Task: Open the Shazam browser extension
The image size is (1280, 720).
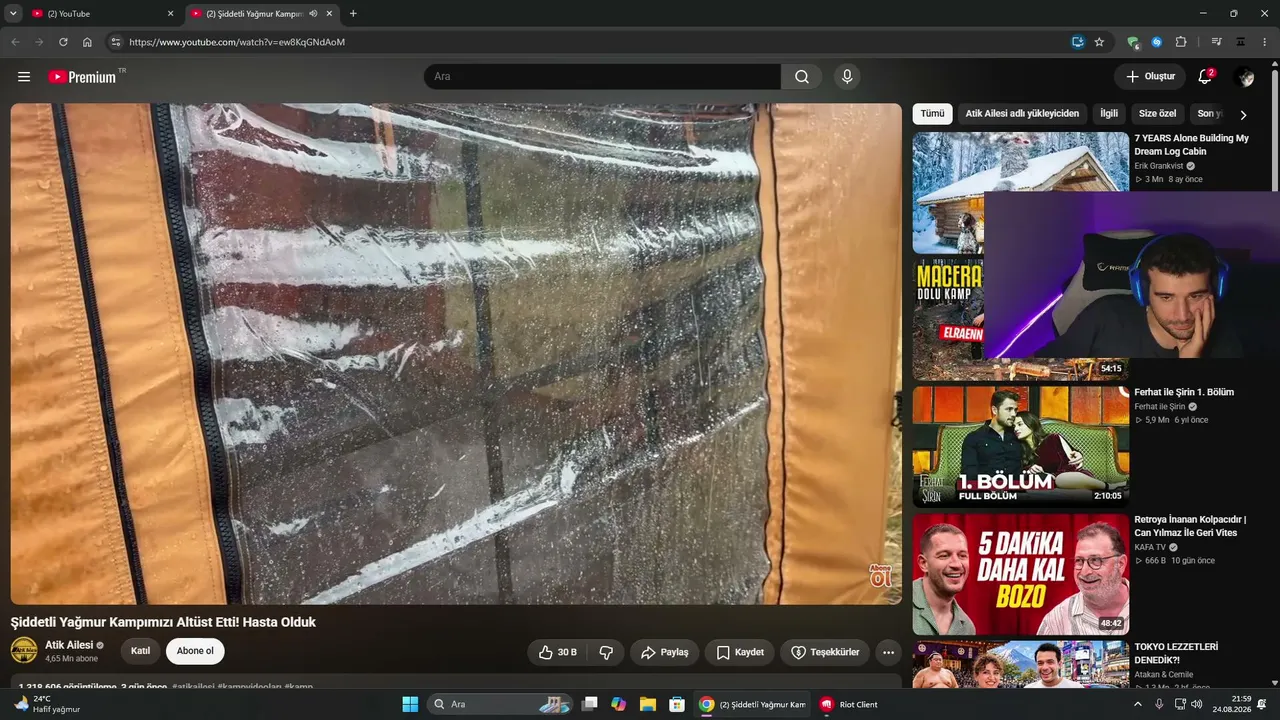Action: pyautogui.click(x=1156, y=42)
